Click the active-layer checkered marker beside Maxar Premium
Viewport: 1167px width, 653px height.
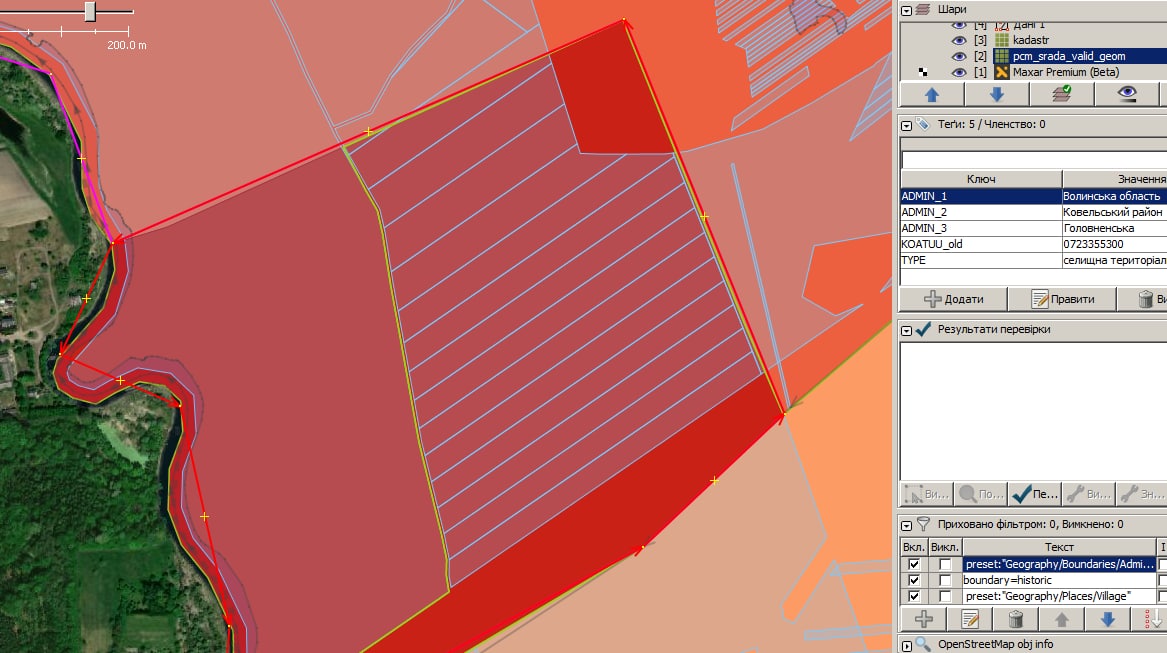pyautogui.click(x=923, y=72)
